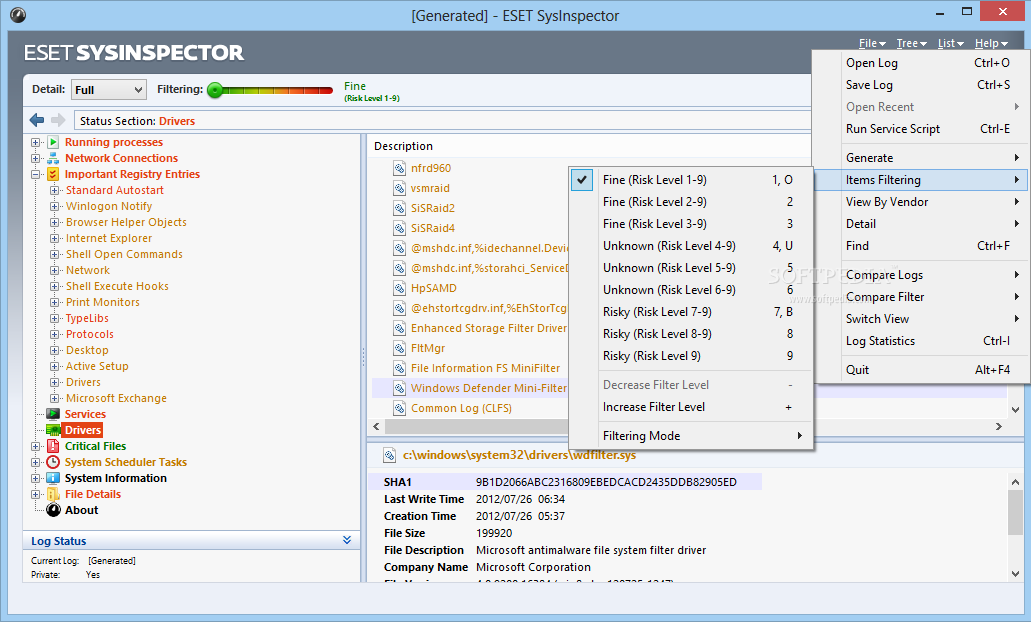1031x622 pixels.
Task: Open Compare Logs submenu
Action: tap(921, 275)
